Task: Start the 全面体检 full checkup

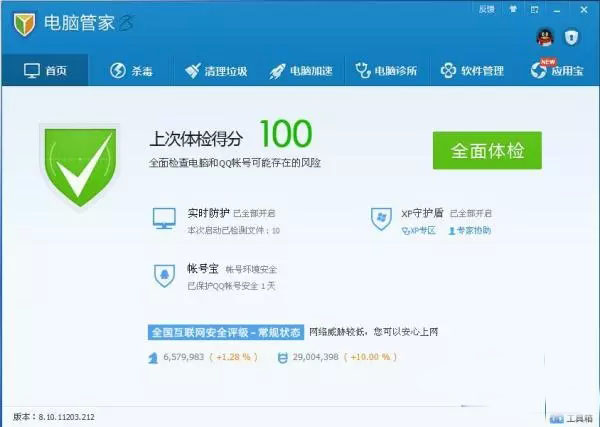Action: [x=487, y=150]
